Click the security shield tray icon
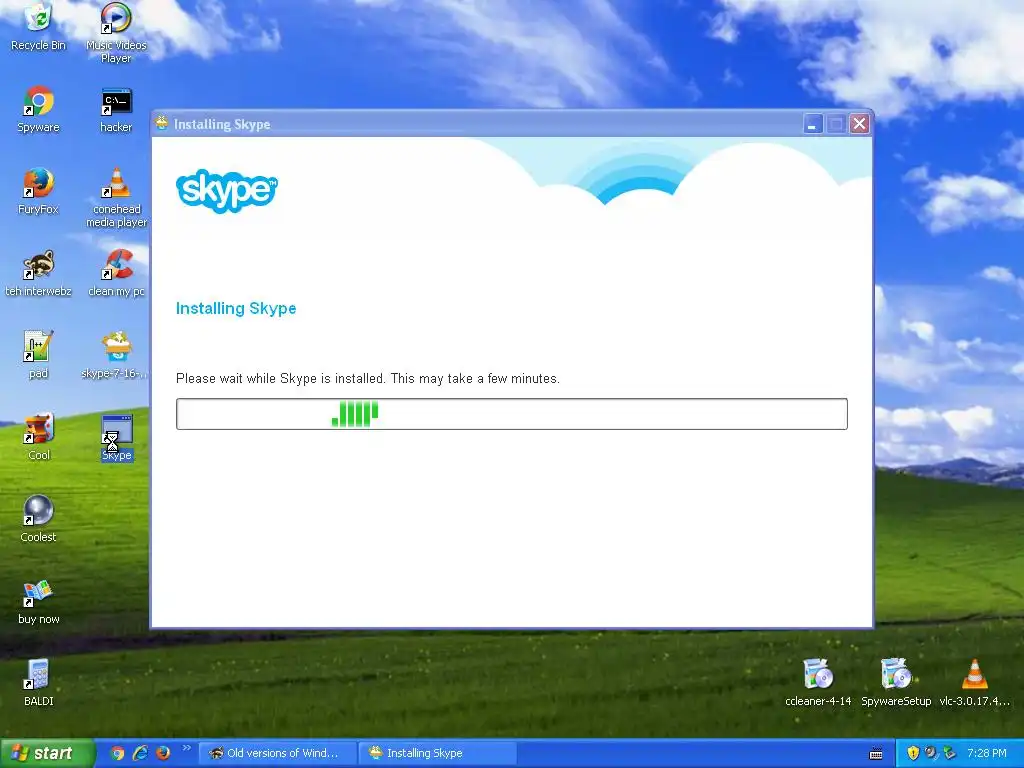Image resolution: width=1024 pixels, height=768 pixels. tap(913, 753)
